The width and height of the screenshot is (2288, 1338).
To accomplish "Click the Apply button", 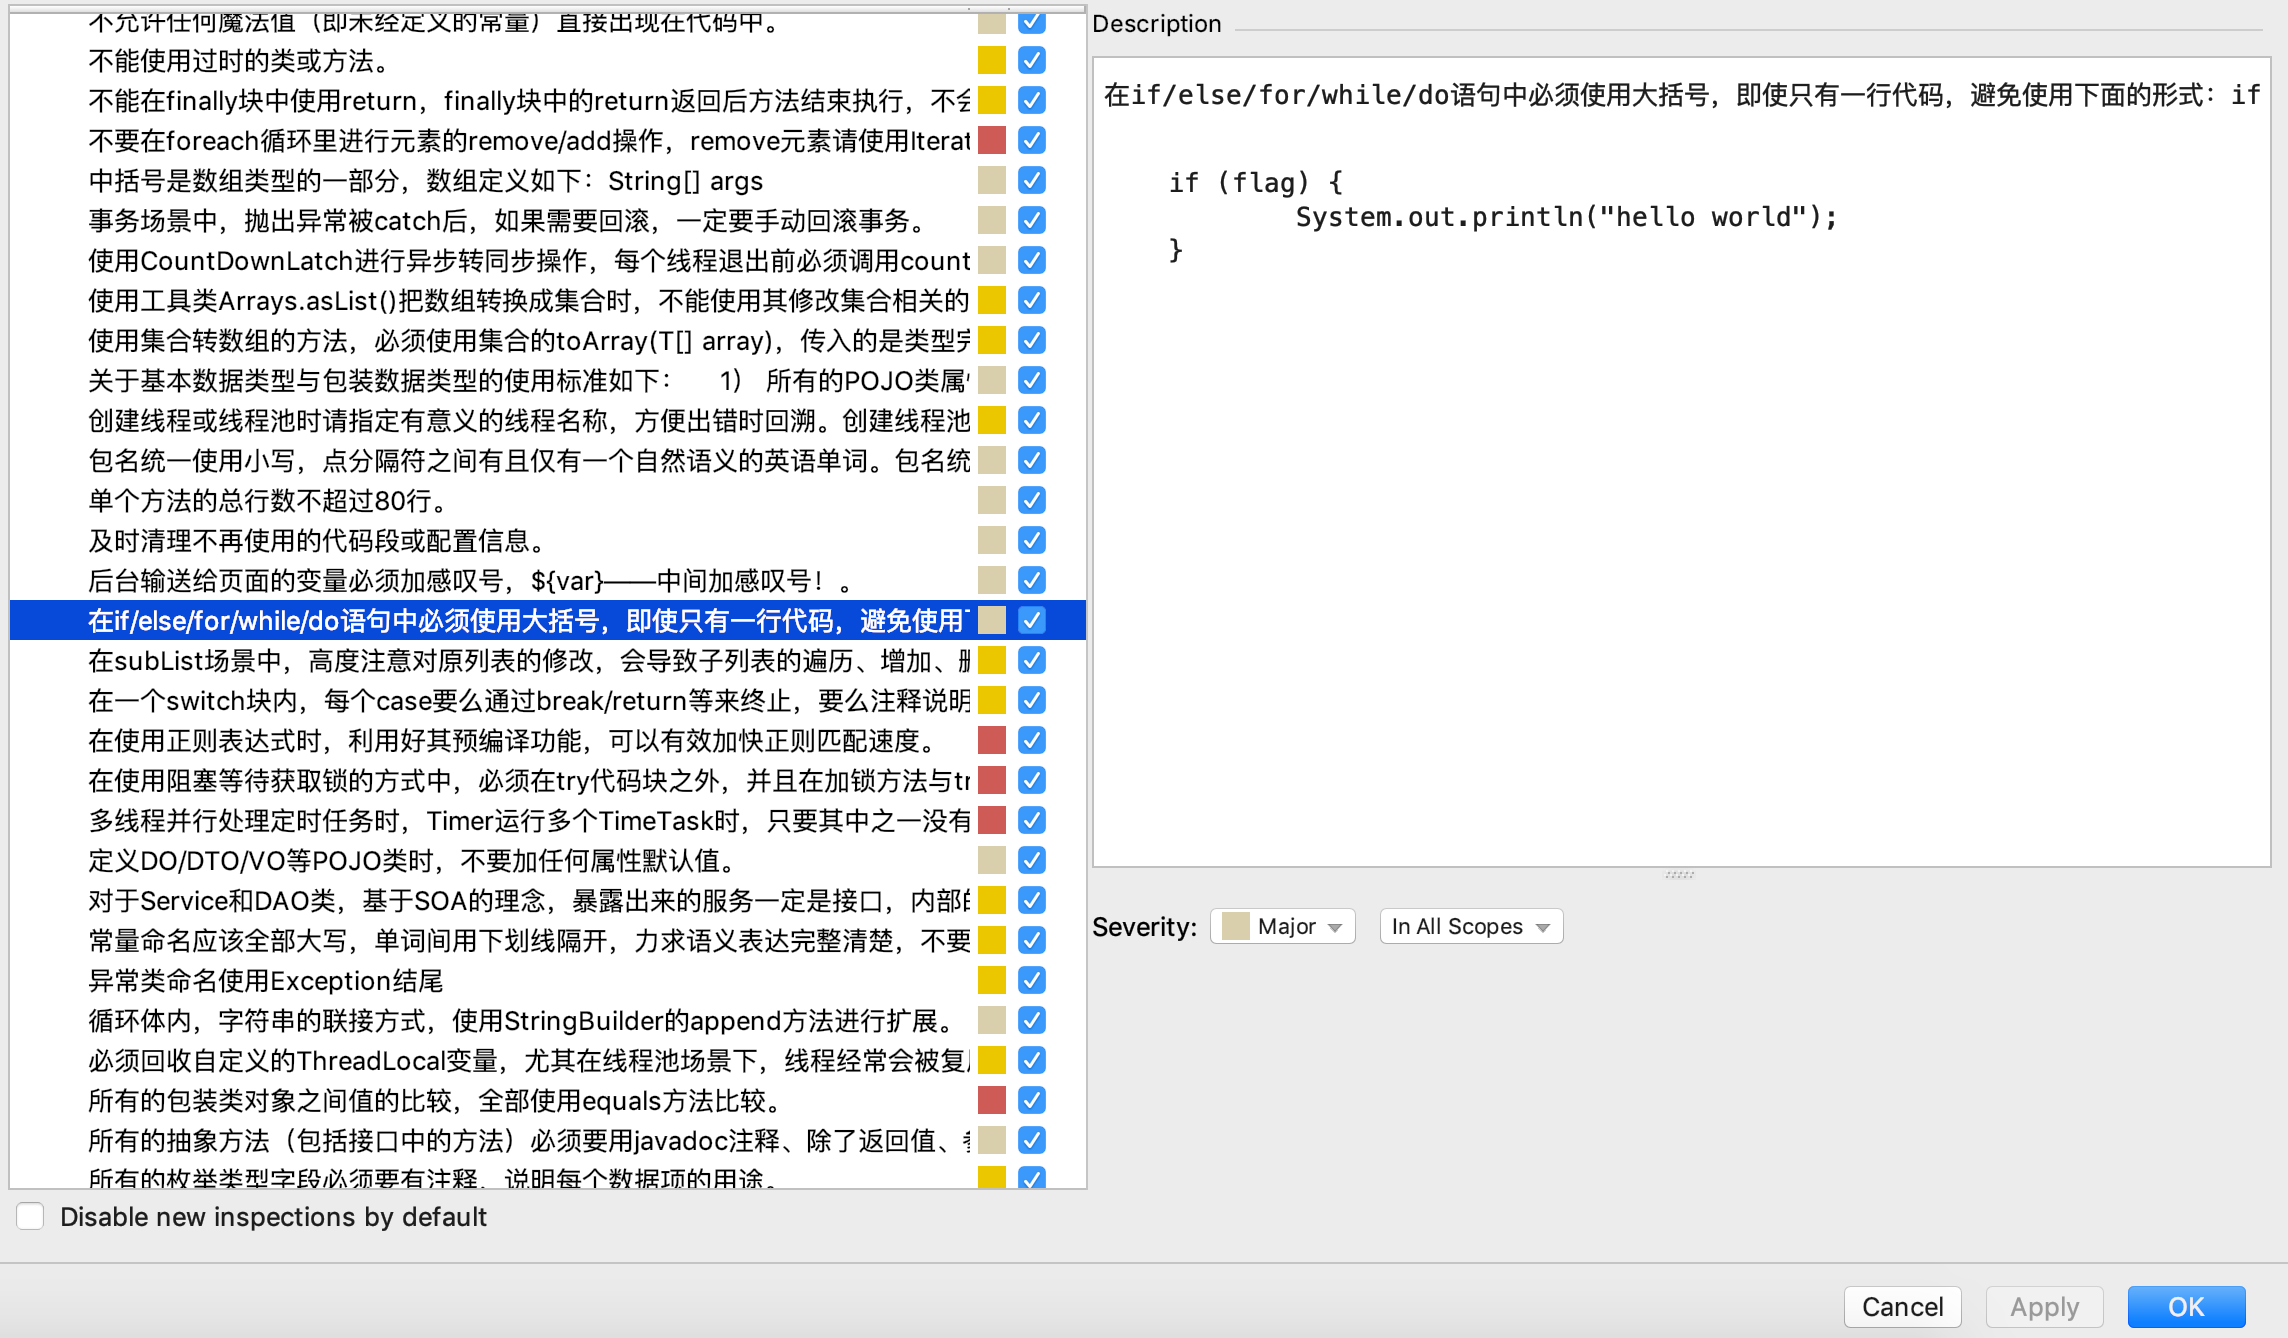I will pos(2044,1306).
